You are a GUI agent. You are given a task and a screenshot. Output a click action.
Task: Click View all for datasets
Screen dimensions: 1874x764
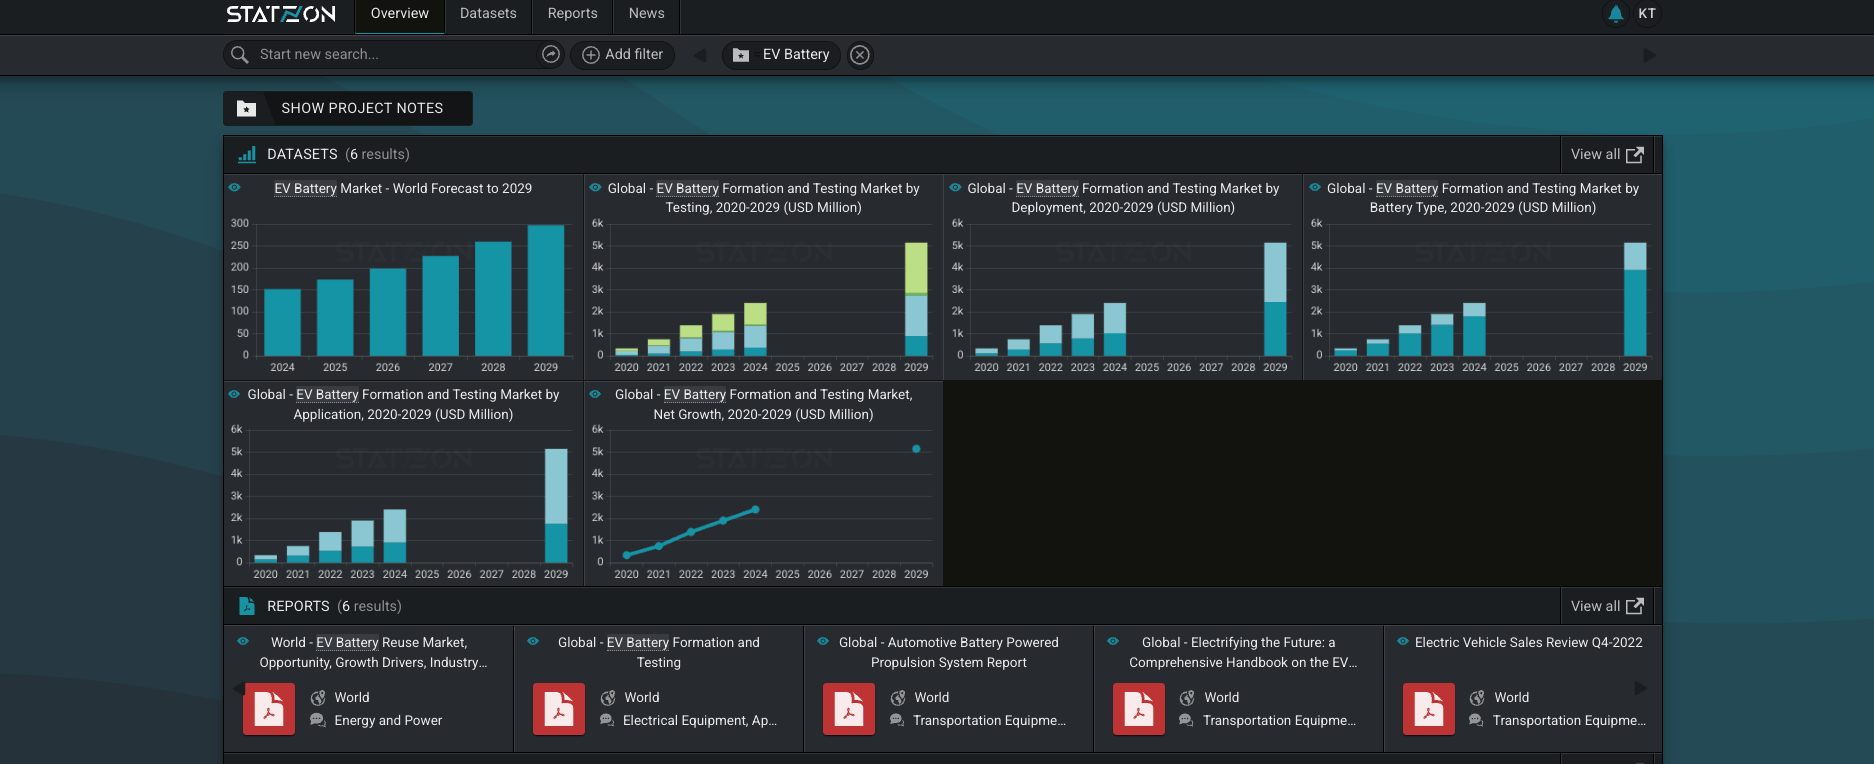[1606, 154]
